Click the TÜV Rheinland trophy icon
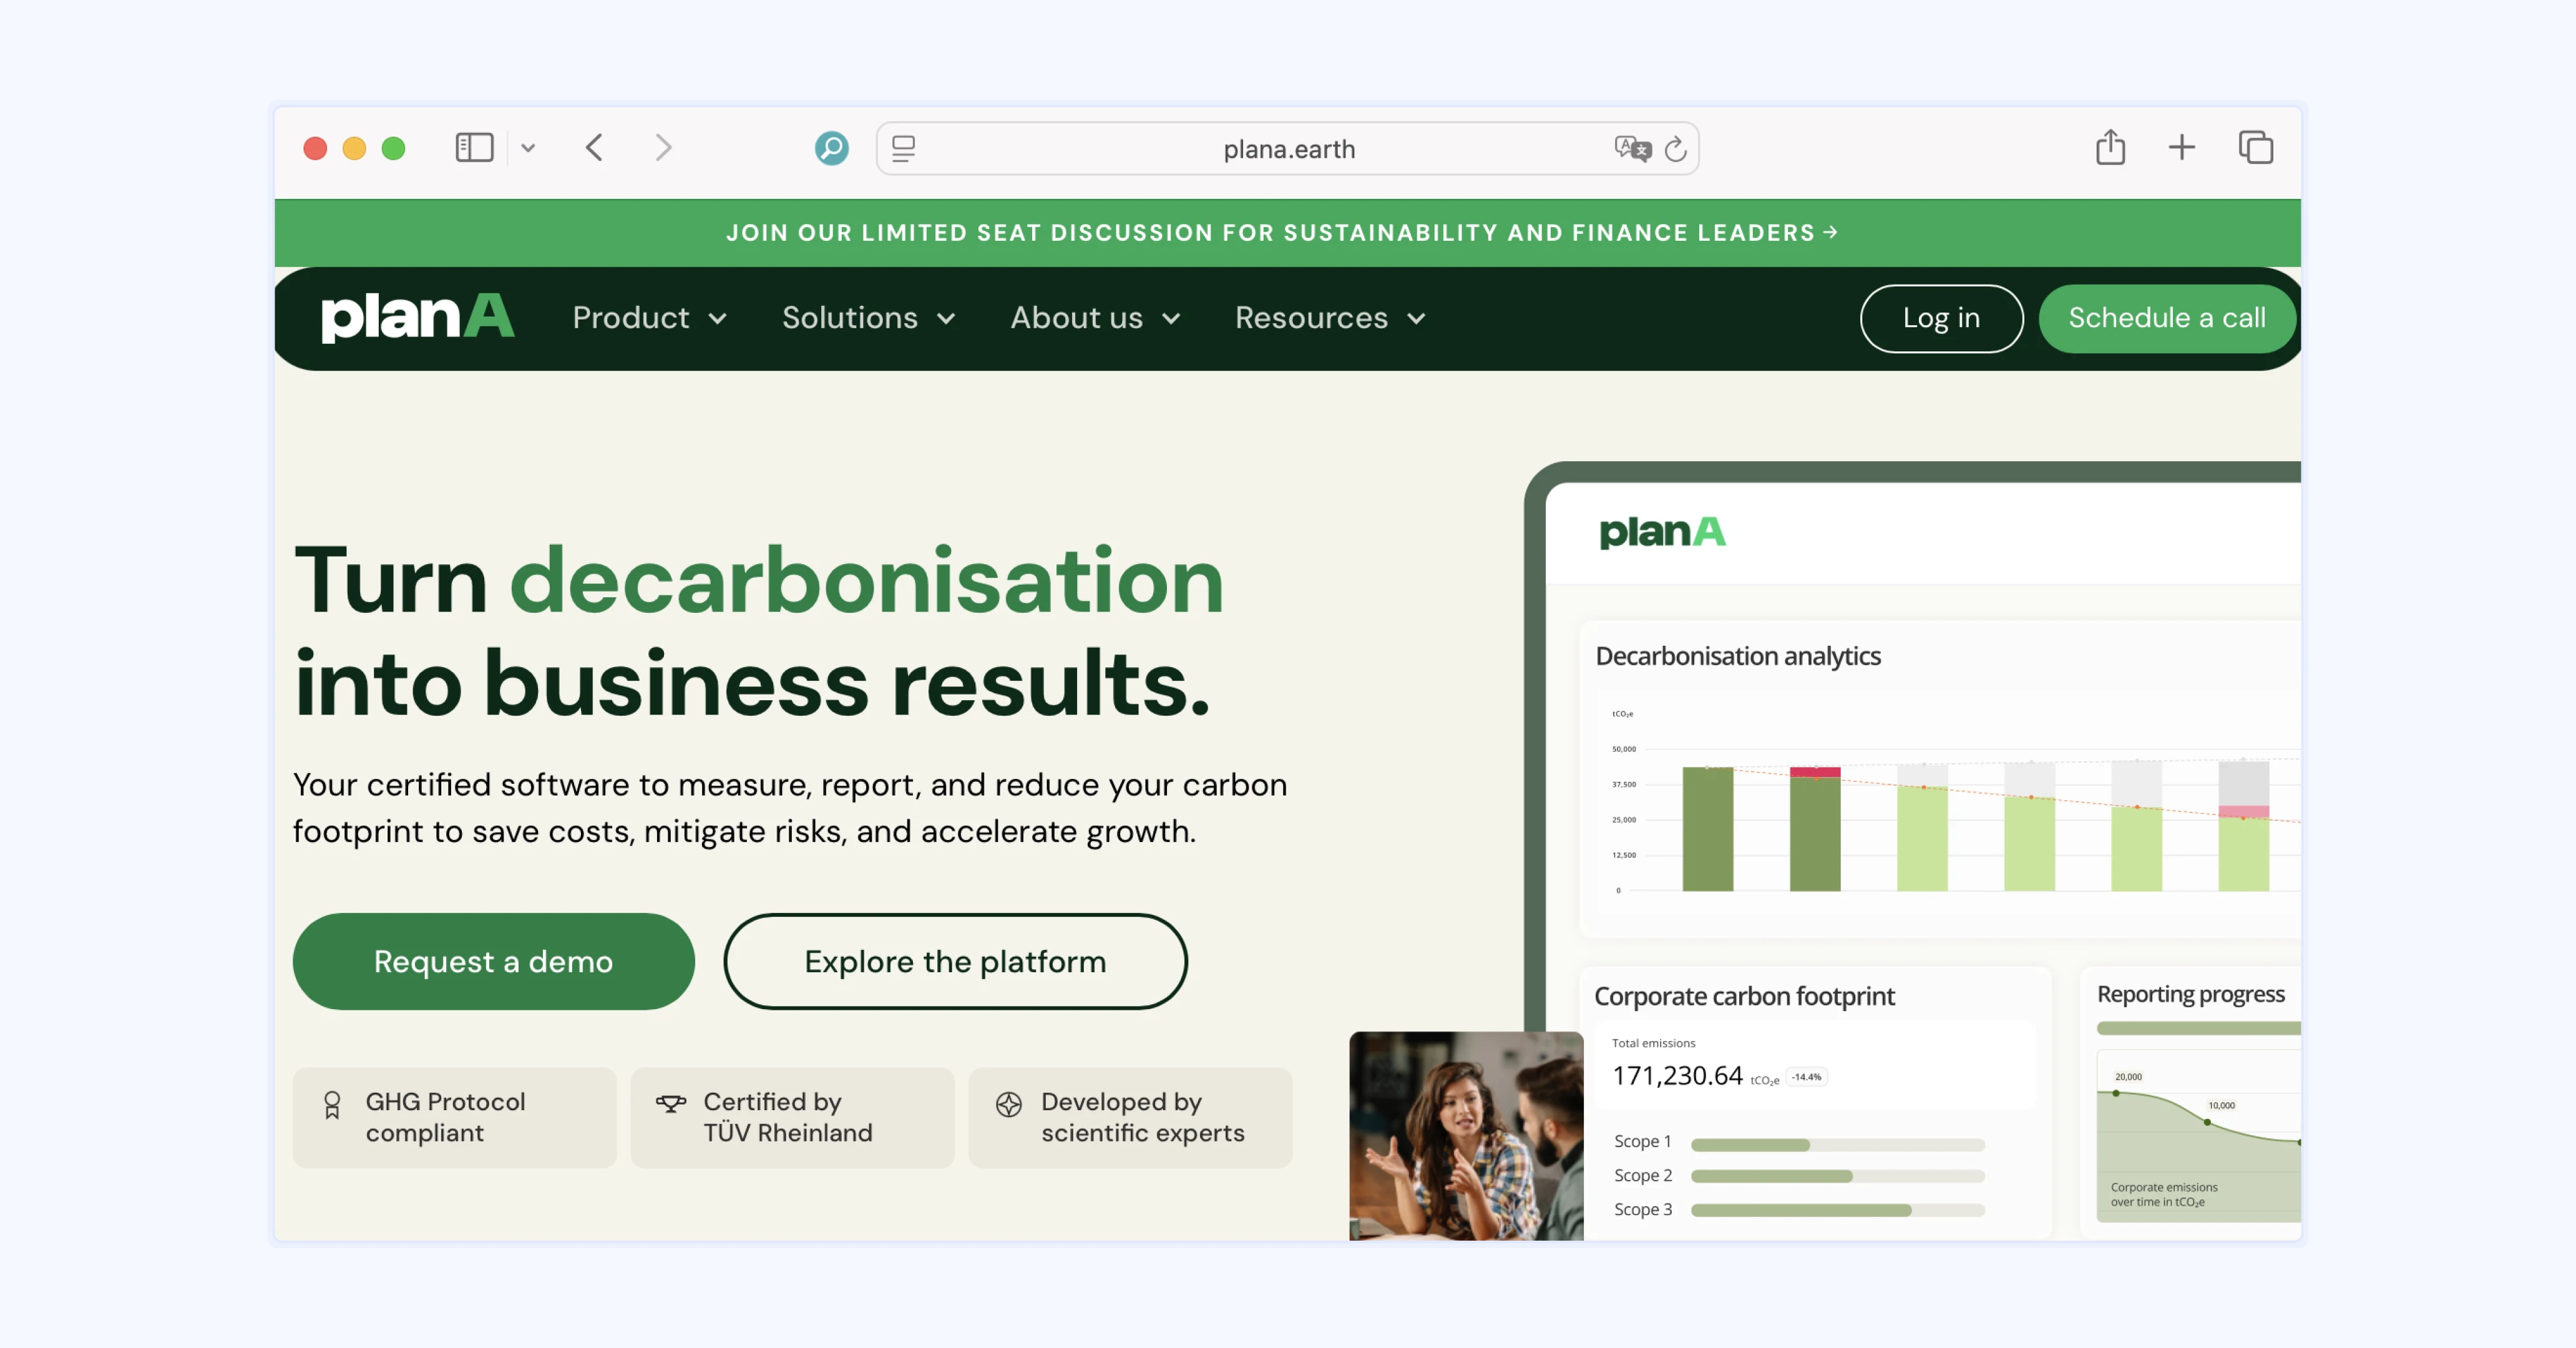2576x1348 pixels. [x=671, y=1103]
